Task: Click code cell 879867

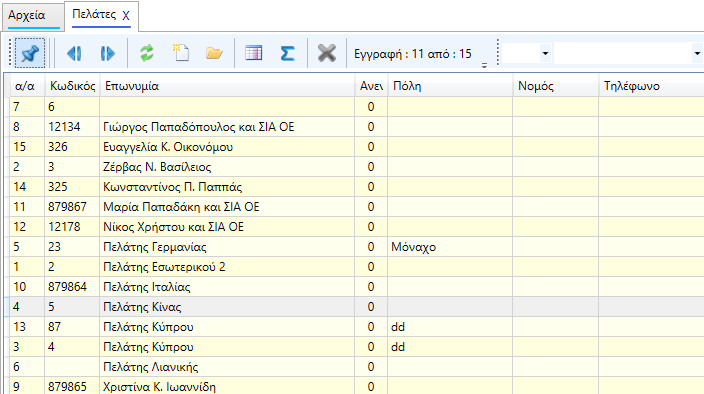Action: pos(72,207)
